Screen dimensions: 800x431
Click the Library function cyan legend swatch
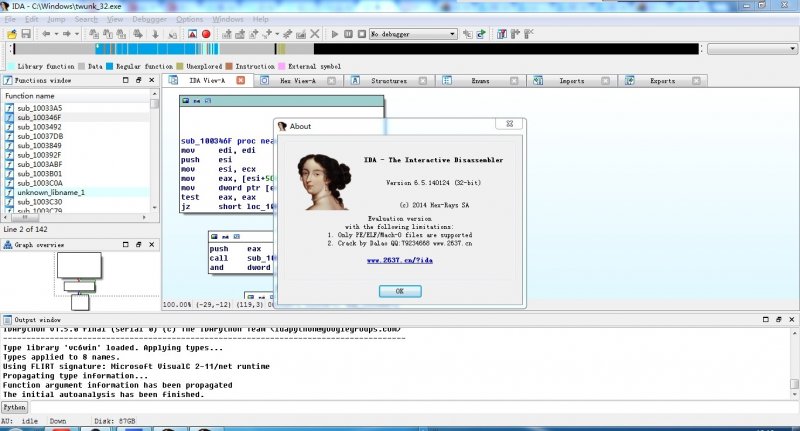11,66
